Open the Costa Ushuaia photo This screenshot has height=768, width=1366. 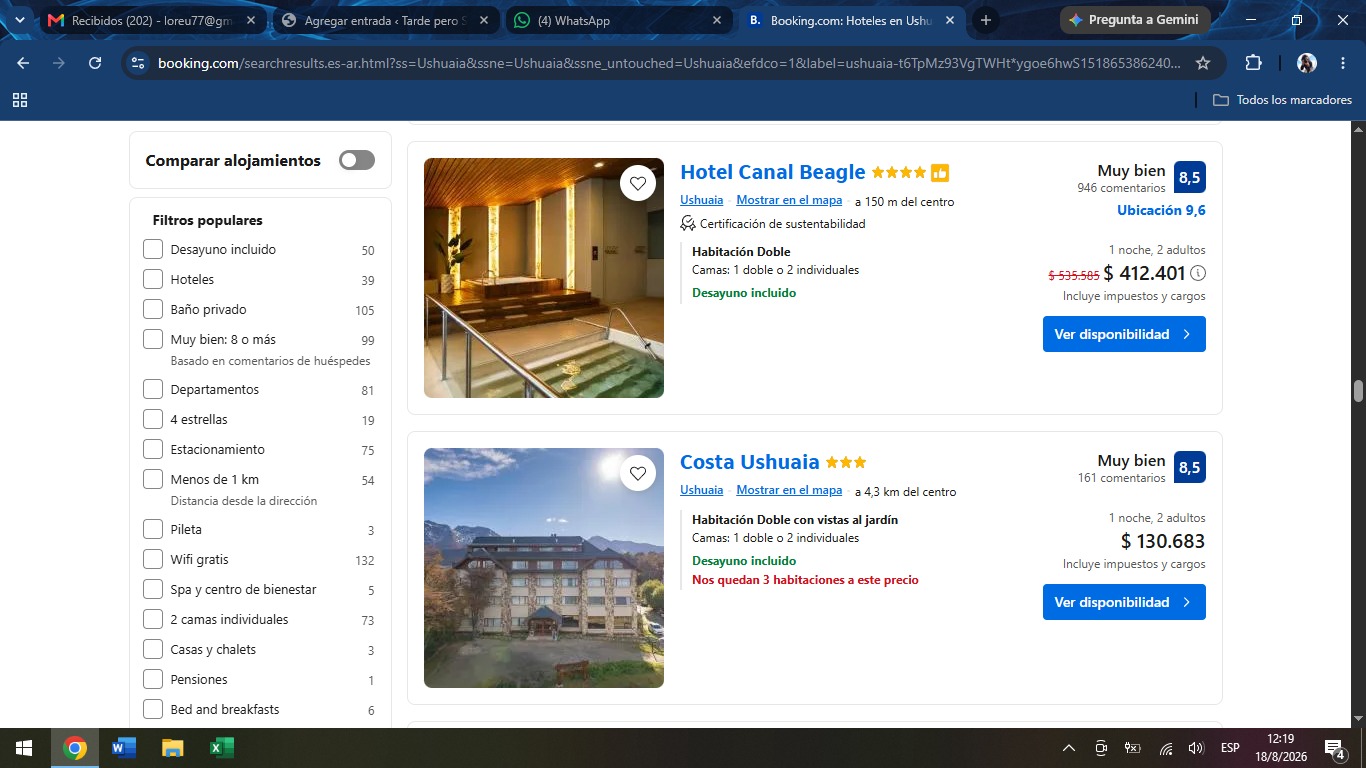(x=544, y=568)
